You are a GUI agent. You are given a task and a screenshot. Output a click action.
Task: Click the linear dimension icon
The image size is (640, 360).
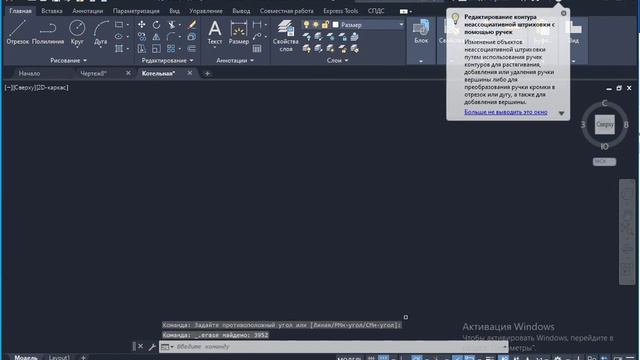257,25
